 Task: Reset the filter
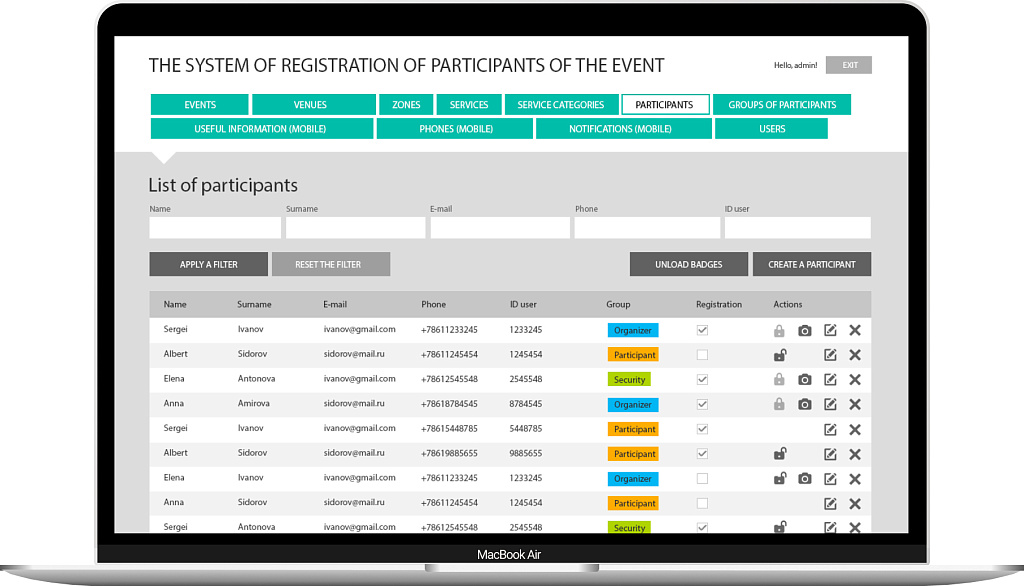click(331, 265)
